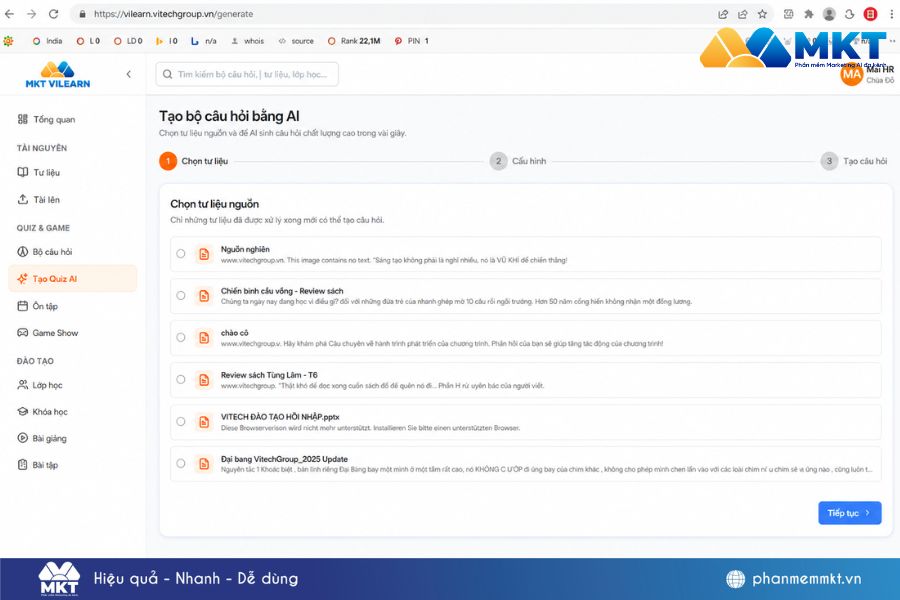Bookmark this page with the star icon
The height and width of the screenshot is (600, 900).
(x=762, y=14)
